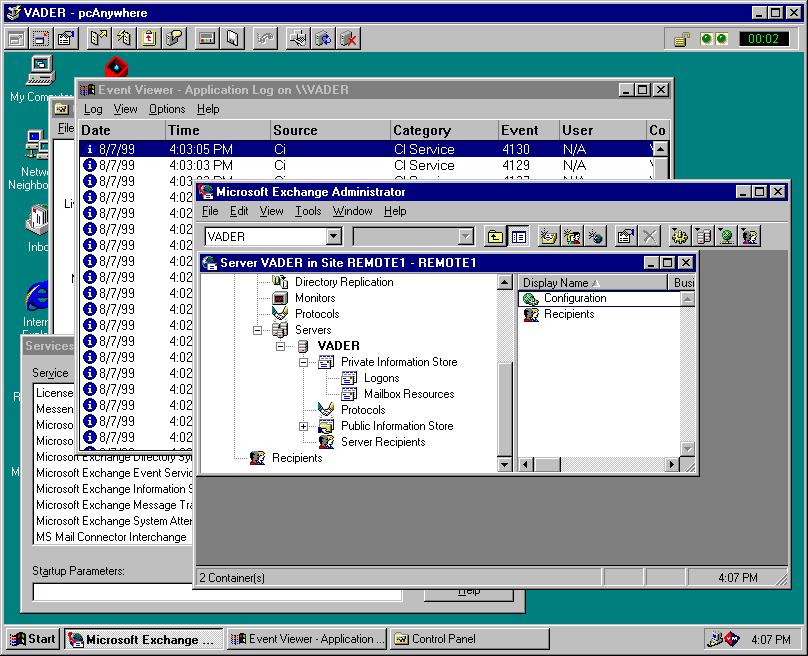
Task: Click the Internet Explorer desktop icon
Action: pos(38,297)
